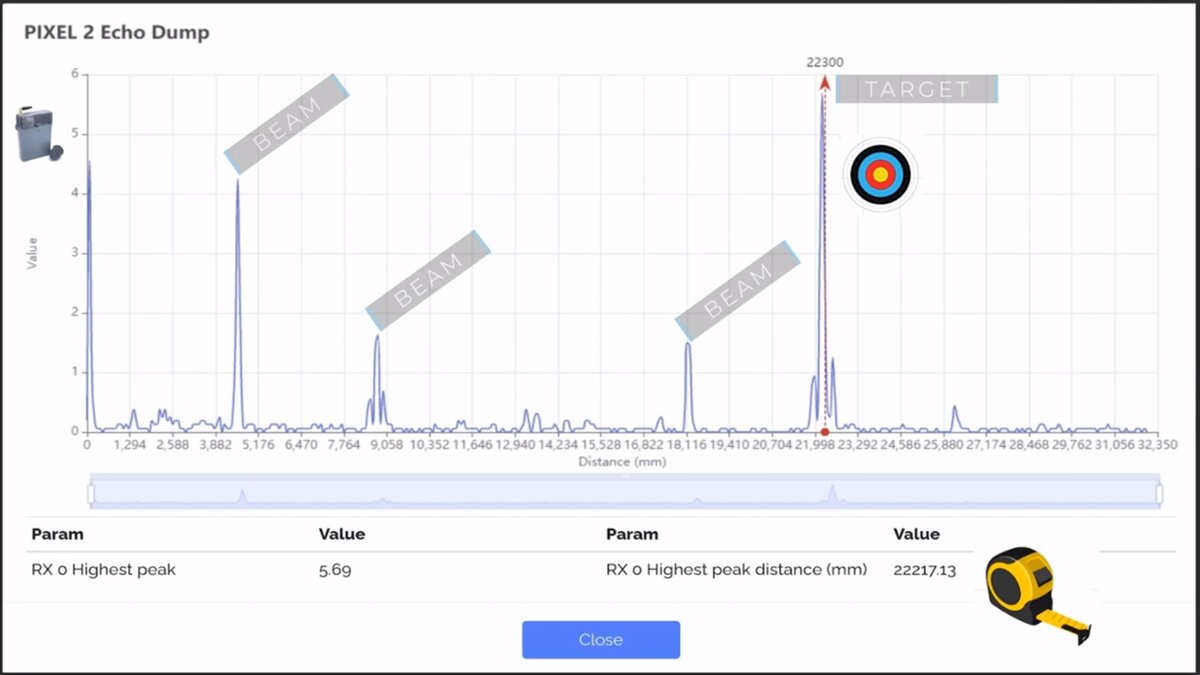Click the highest peak value 5.69
The image size is (1200, 675).
click(x=335, y=570)
